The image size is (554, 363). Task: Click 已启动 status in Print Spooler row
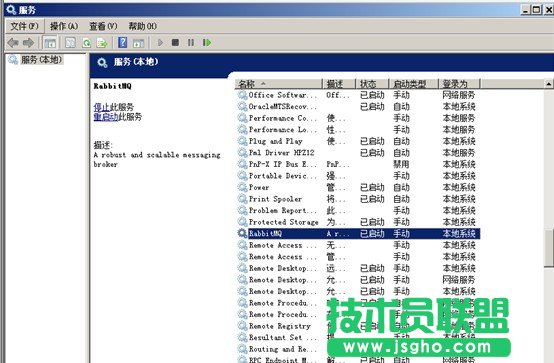pos(372,199)
